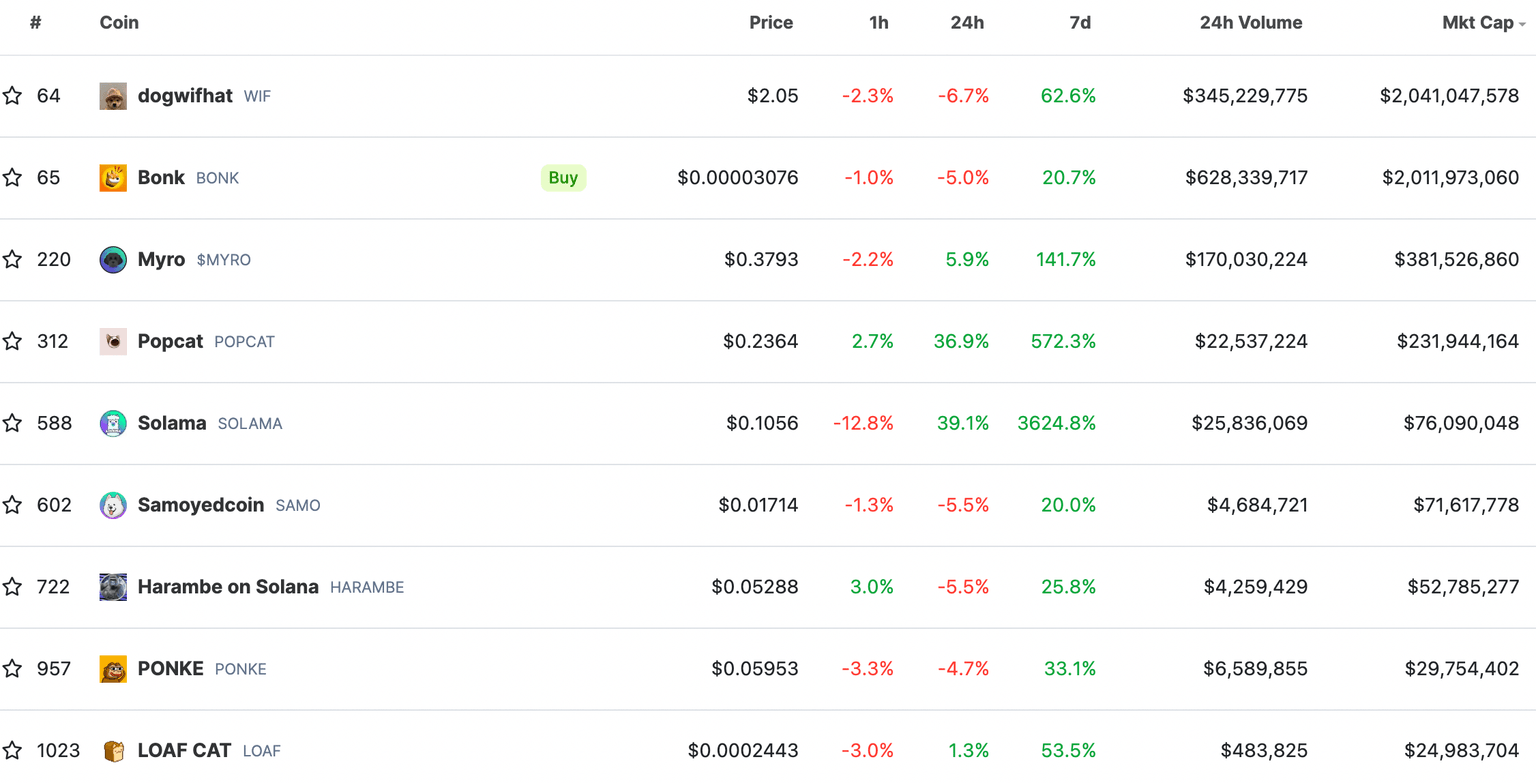Add Popcat to watchlist via star

[12, 342]
